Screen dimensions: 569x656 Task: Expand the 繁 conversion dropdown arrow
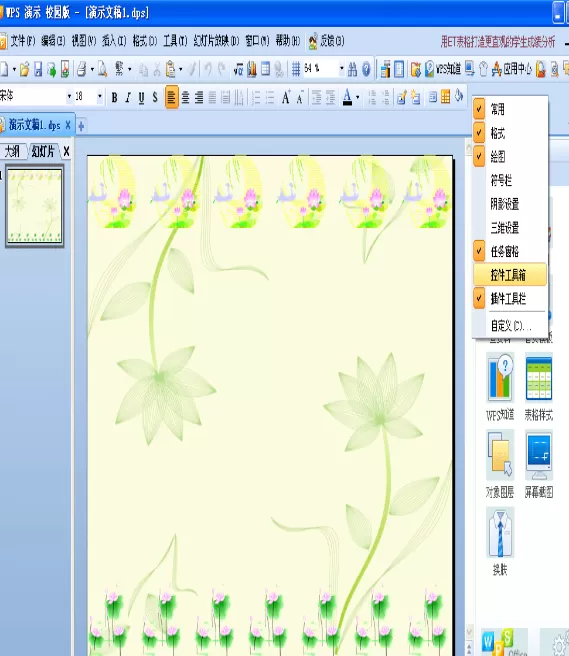(x=130, y=69)
